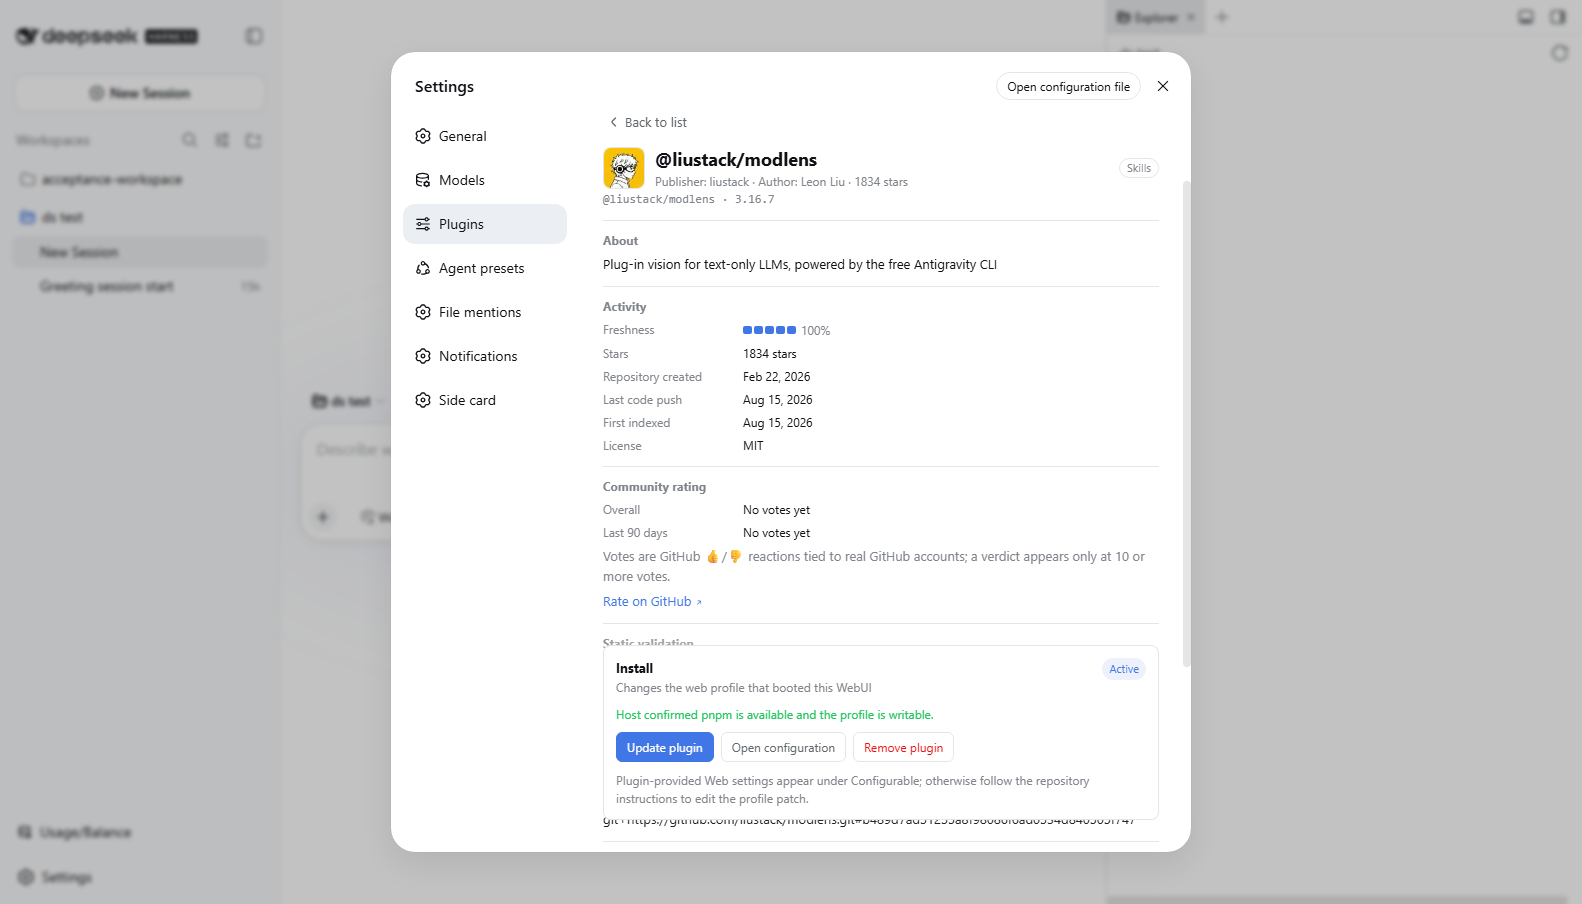
Task: Open Notifications settings
Action: (485, 356)
